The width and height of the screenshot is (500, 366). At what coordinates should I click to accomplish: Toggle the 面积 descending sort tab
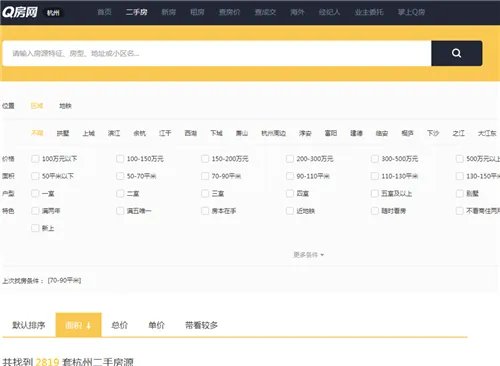tap(79, 325)
